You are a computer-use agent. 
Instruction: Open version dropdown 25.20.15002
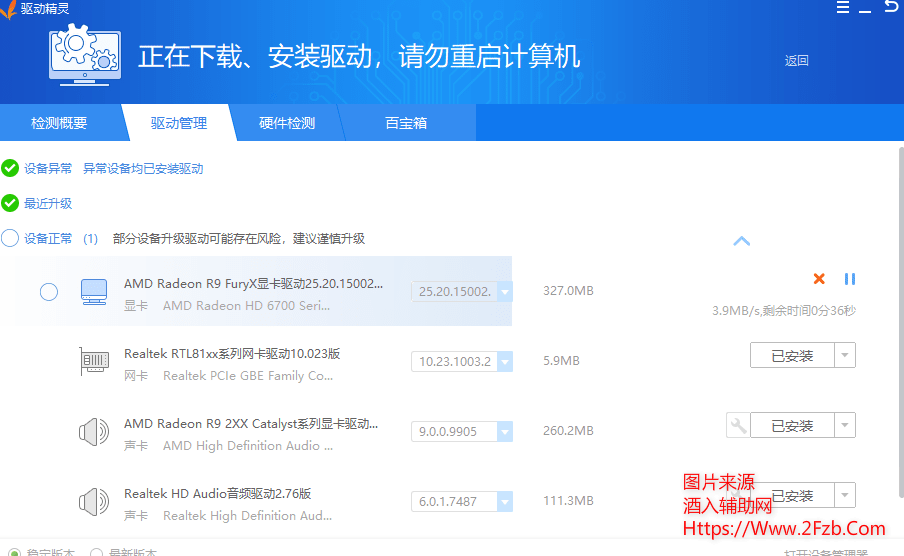tap(505, 292)
